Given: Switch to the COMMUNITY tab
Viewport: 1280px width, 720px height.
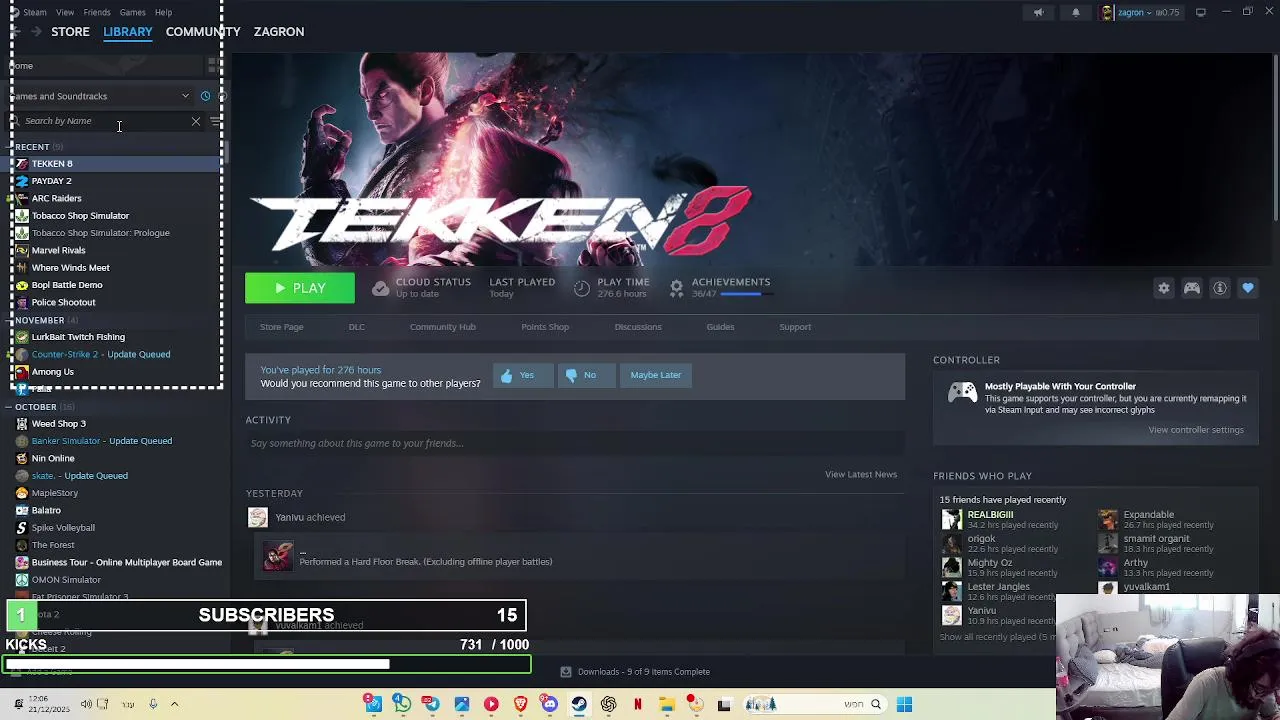Looking at the screenshot, I should pos(203,32).
